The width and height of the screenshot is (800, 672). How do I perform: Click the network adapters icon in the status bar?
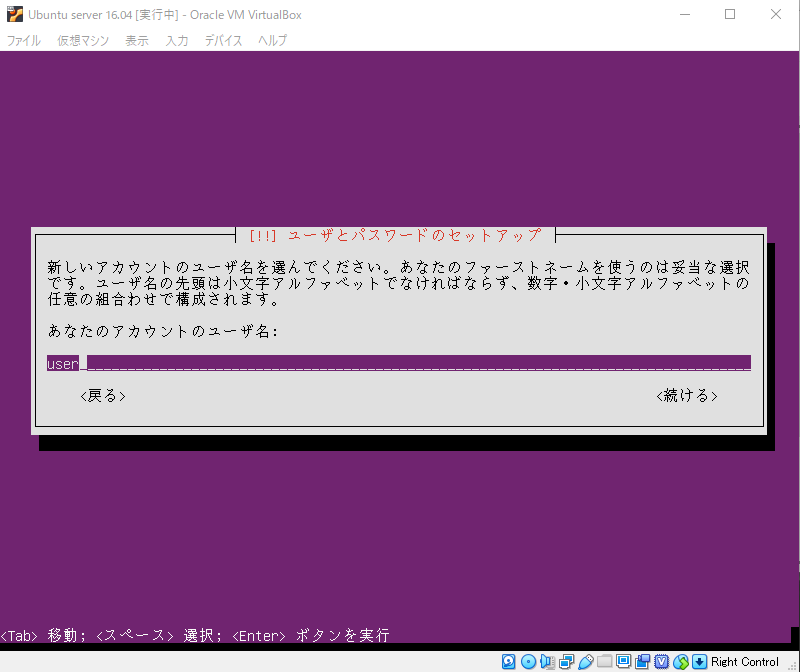[566, 662]
